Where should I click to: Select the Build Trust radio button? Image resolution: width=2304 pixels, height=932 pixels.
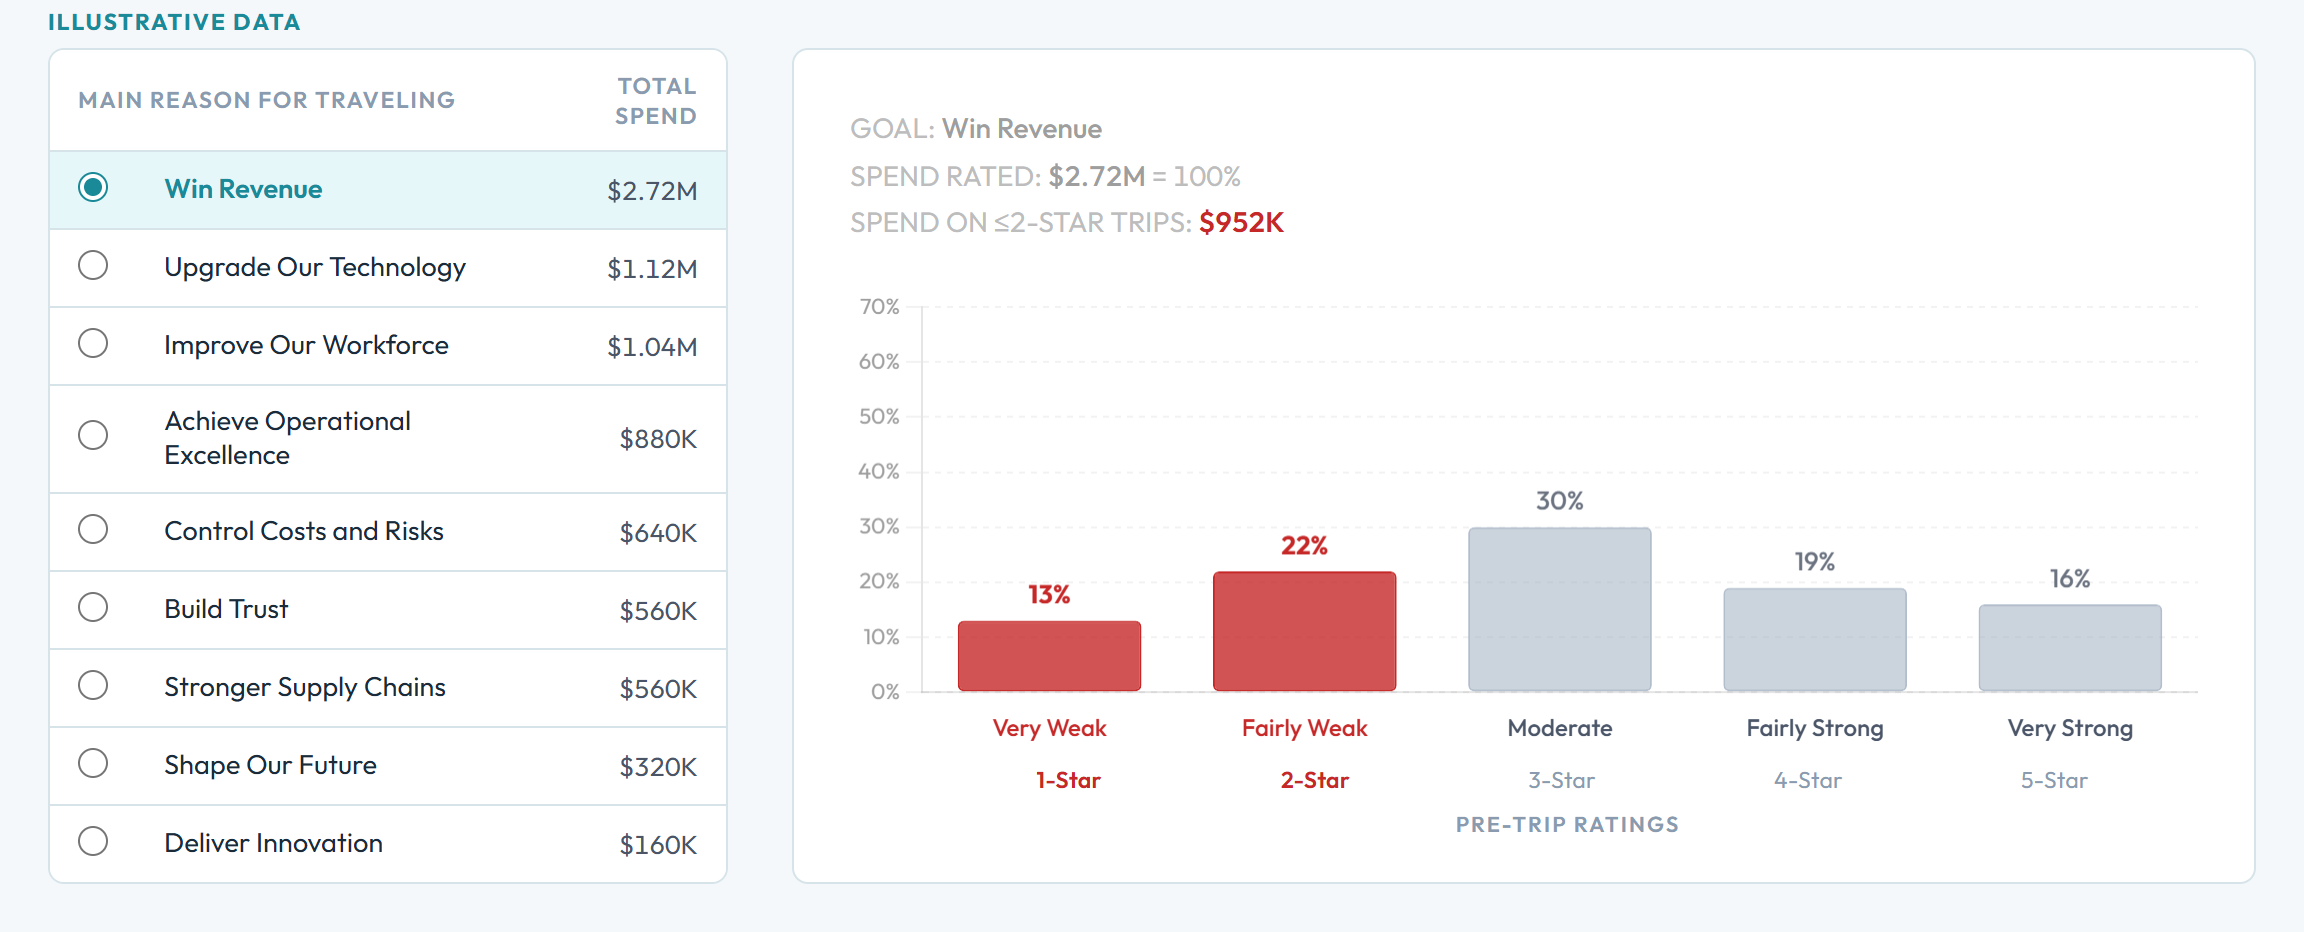tap(93, 608)
